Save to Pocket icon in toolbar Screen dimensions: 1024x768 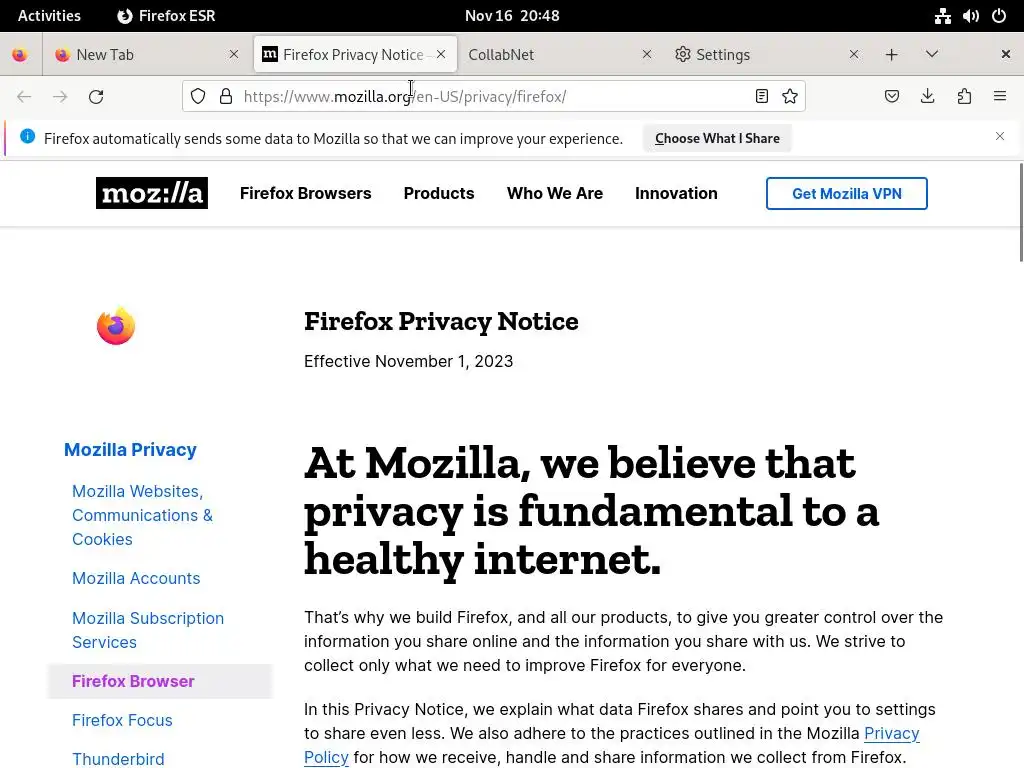pos(891,97)
